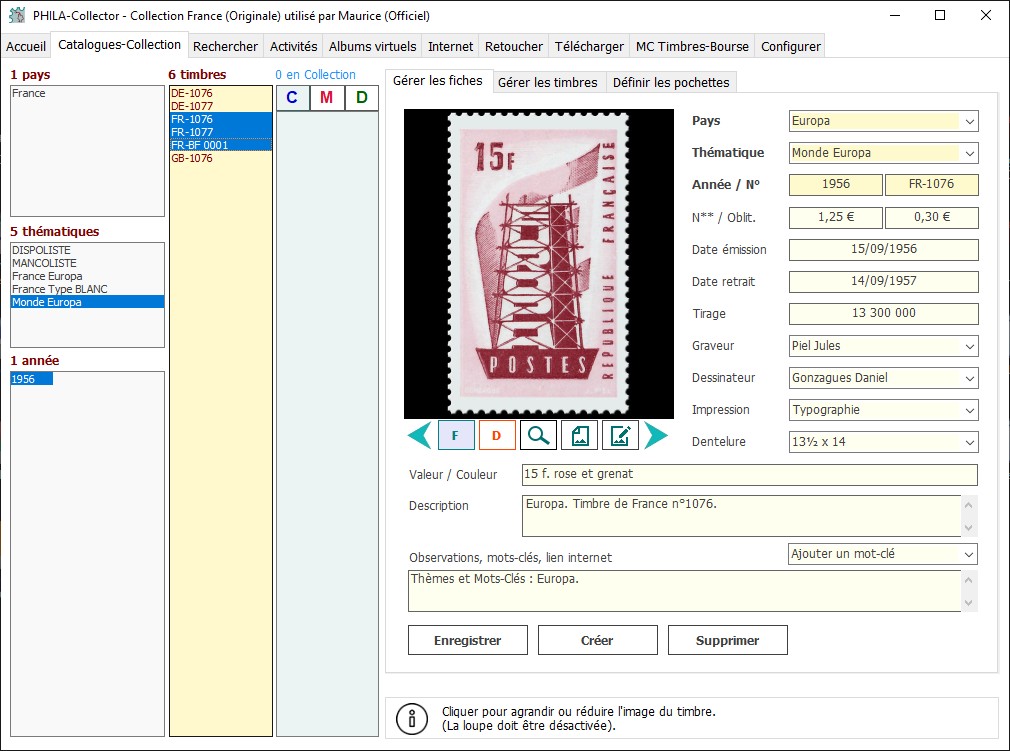Viewport: 1010px width, 751px height.
Task: Activate the magnifier loupe icon
Action: 538,435
